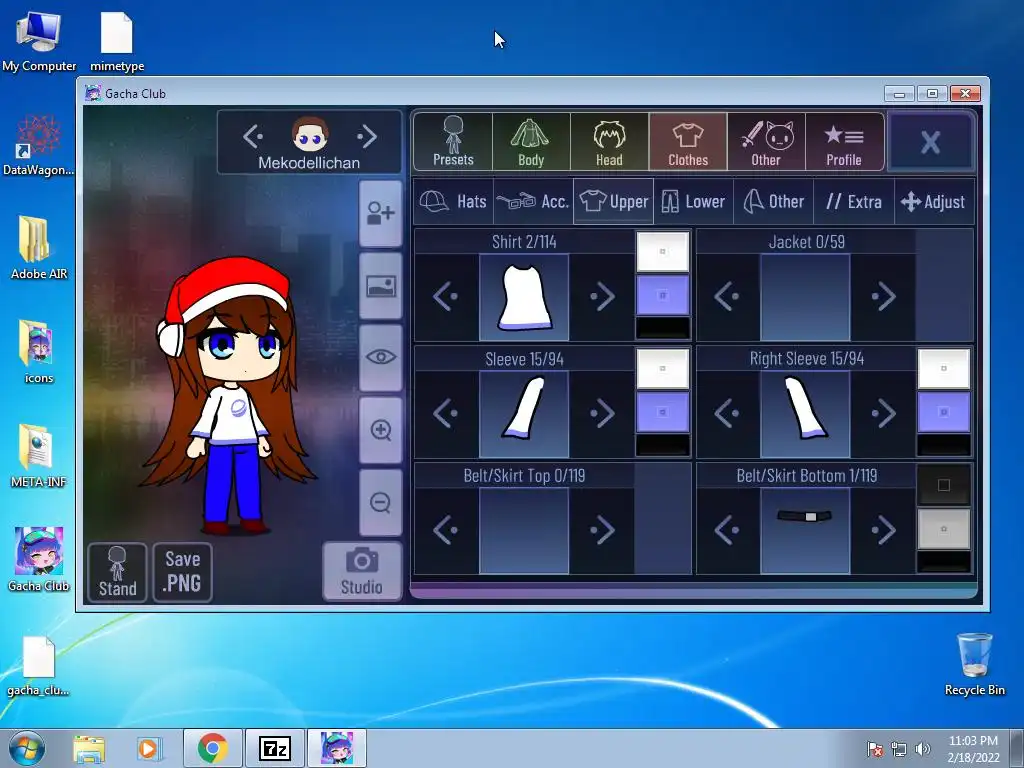Open the Shirt white color swatch
Screen dimensions: 1024x768
[x=663, y=251]
